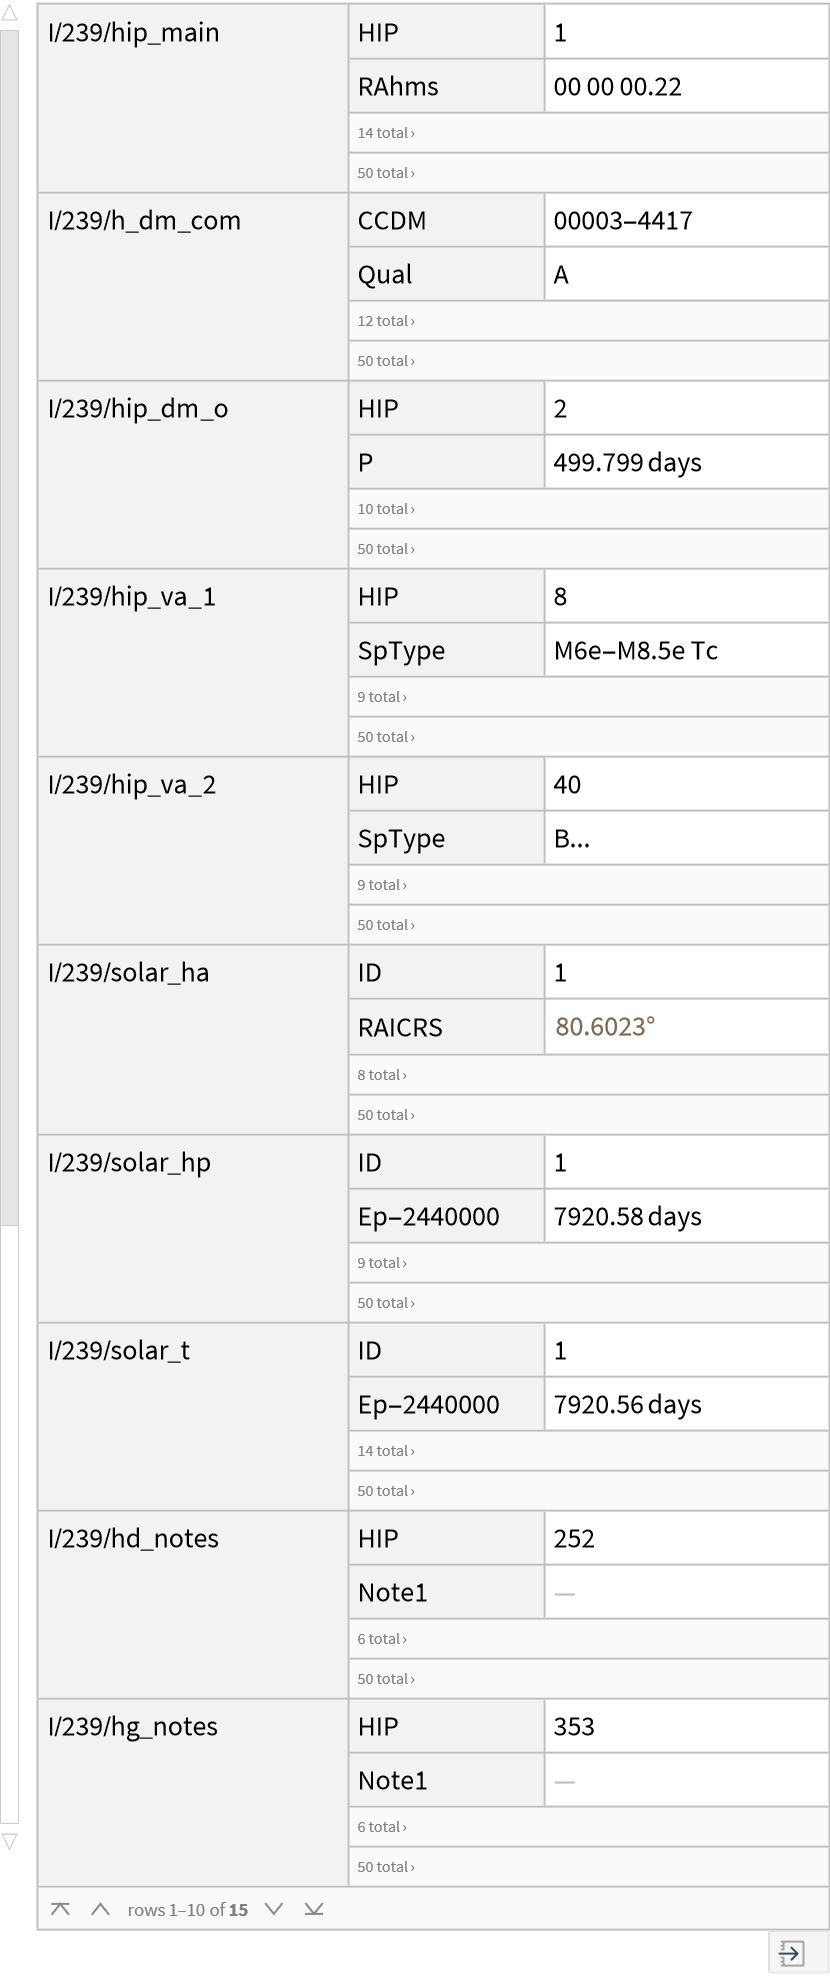This screenshot has height=1976, width=830.
Task: Click the scroll-down triangle below the scrollbar
Action: (x=9, y=1841)
